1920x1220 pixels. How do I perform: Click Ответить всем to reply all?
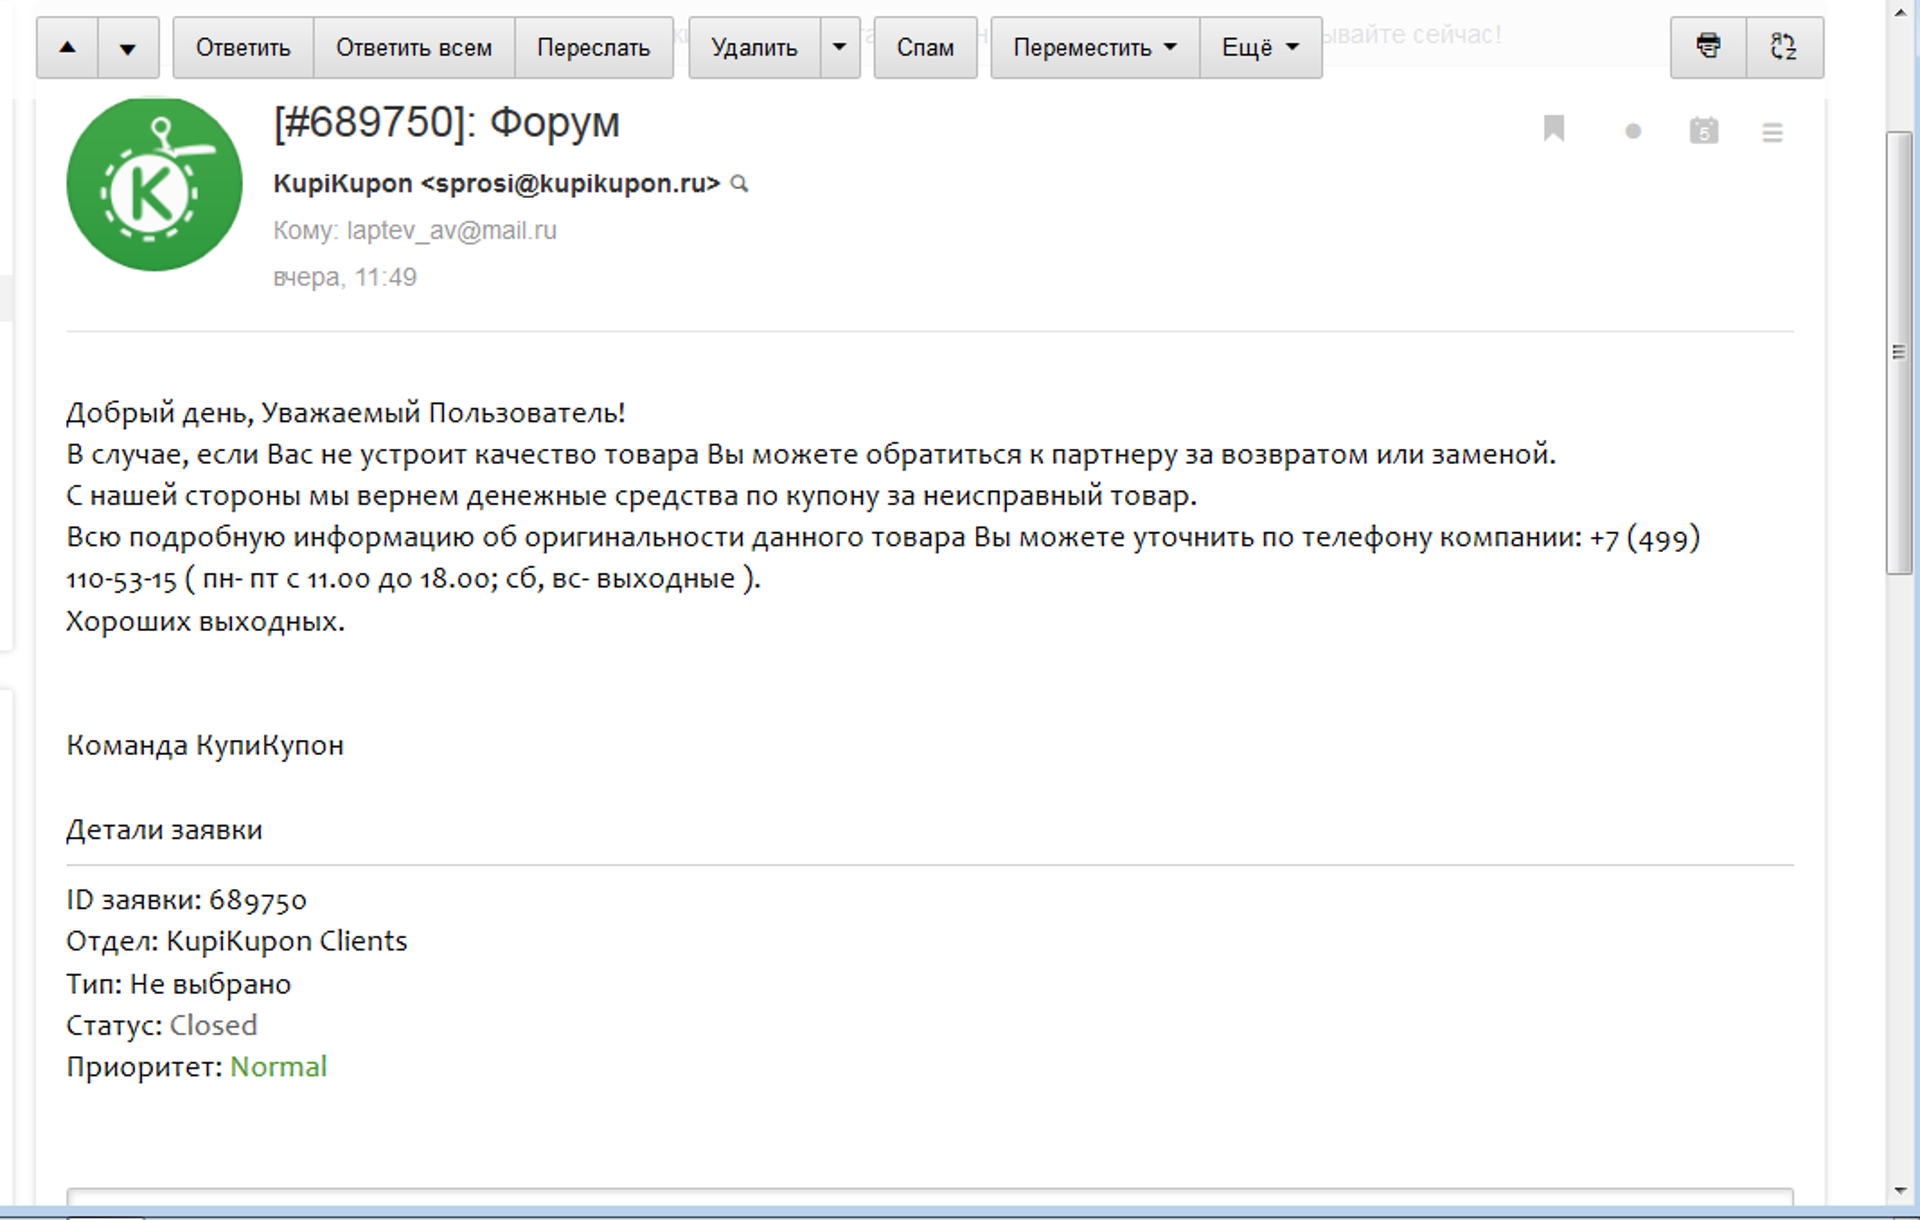coord(414,47)
